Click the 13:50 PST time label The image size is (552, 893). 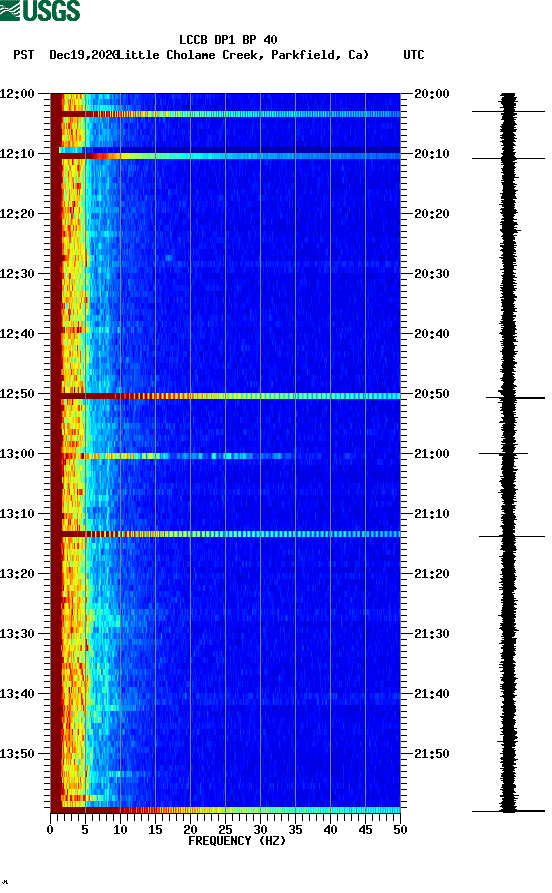coord(18,754)
